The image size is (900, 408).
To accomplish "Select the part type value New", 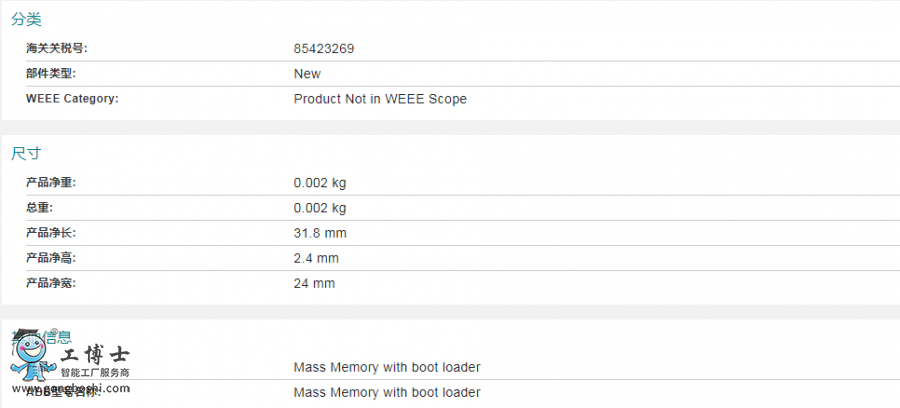I will click(307, 74).
